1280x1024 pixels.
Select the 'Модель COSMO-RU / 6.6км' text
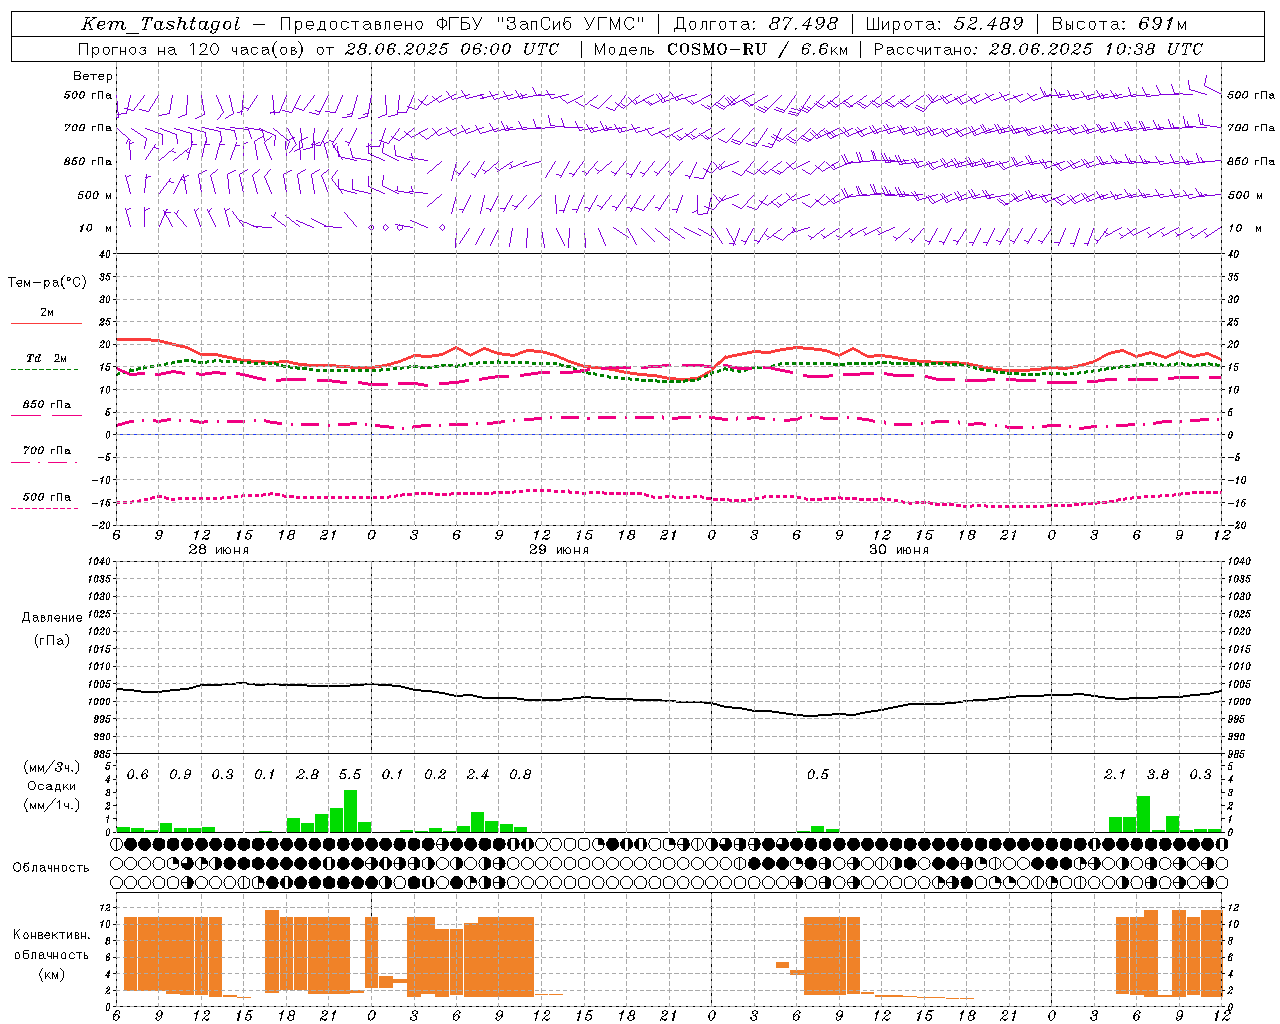coord(720,49)
